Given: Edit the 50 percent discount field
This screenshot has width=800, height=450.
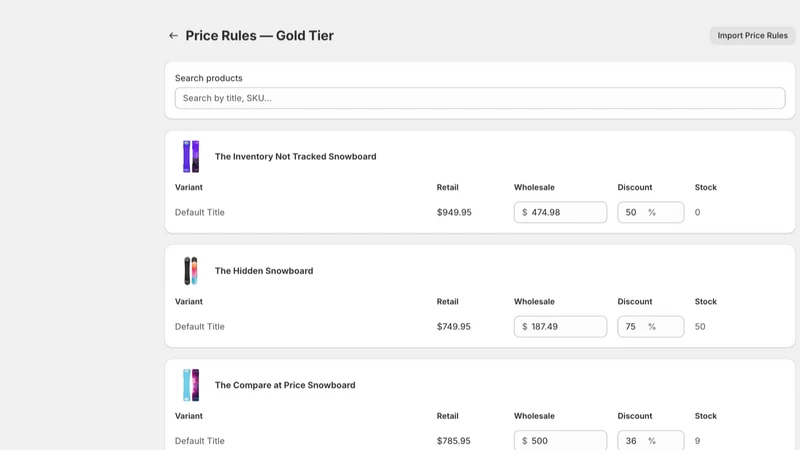Looking at the screenshot, I should point(651,212).
